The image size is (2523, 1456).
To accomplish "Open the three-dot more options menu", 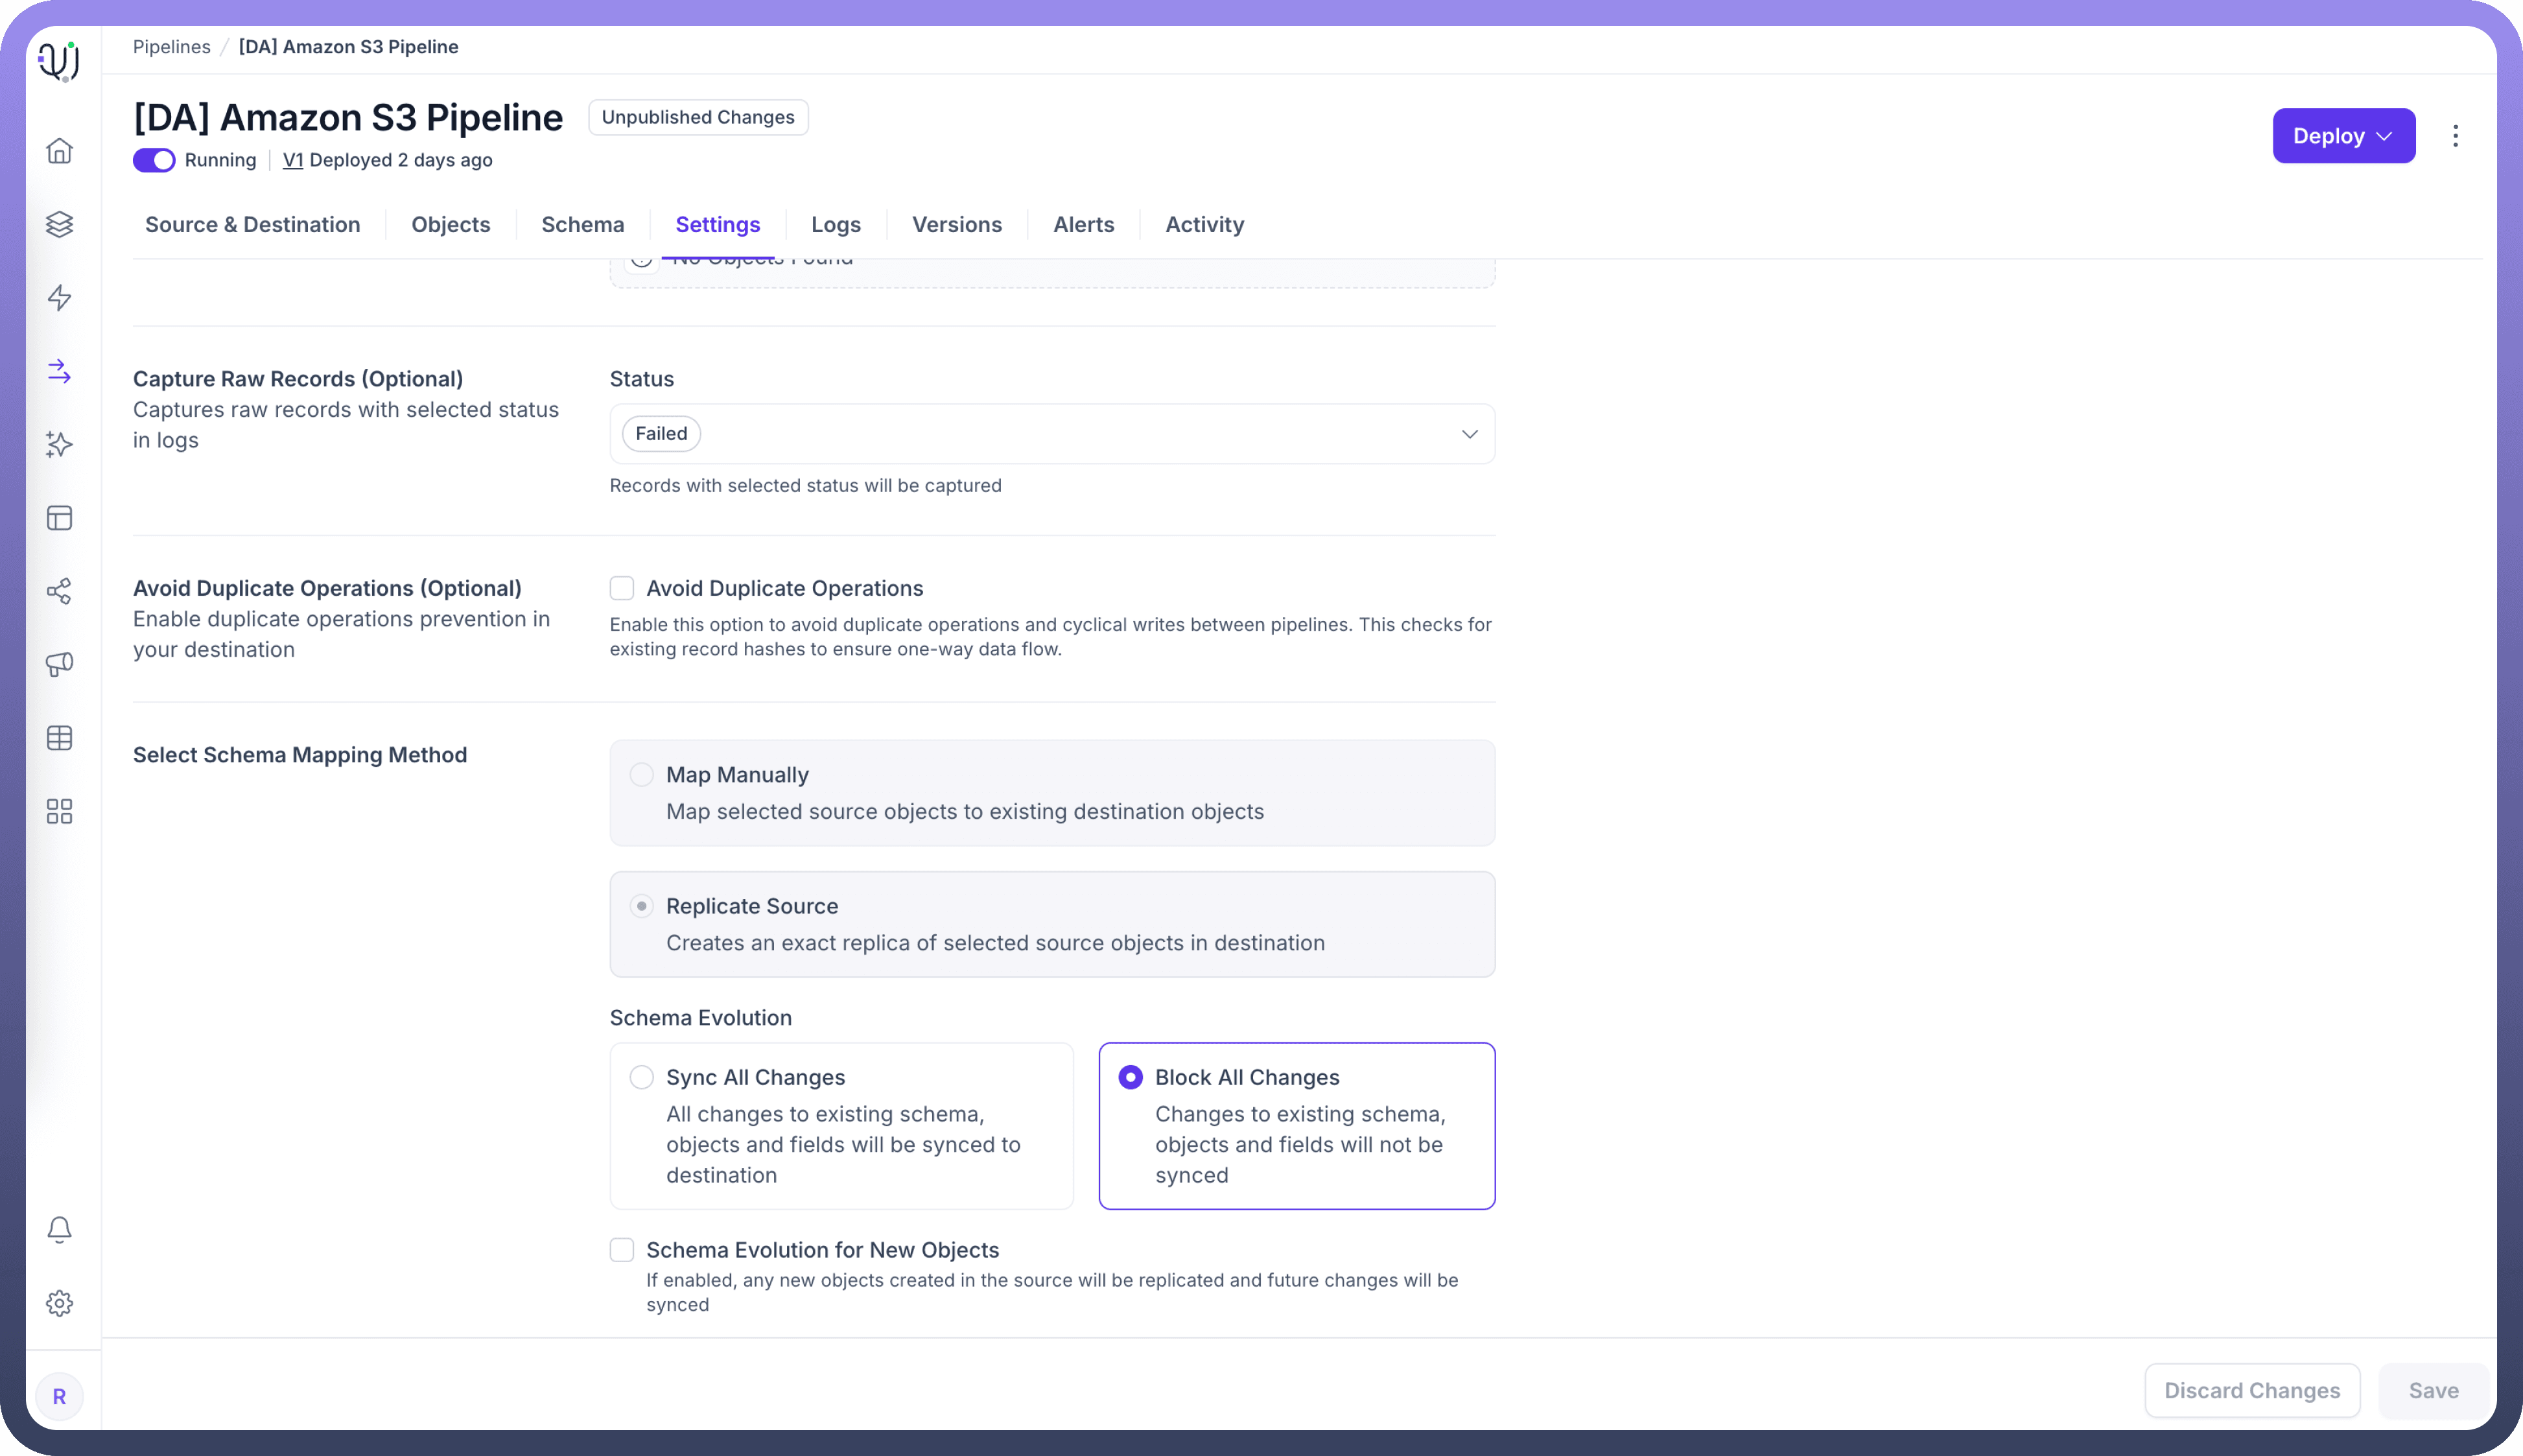I will (x=2455, y=136).
